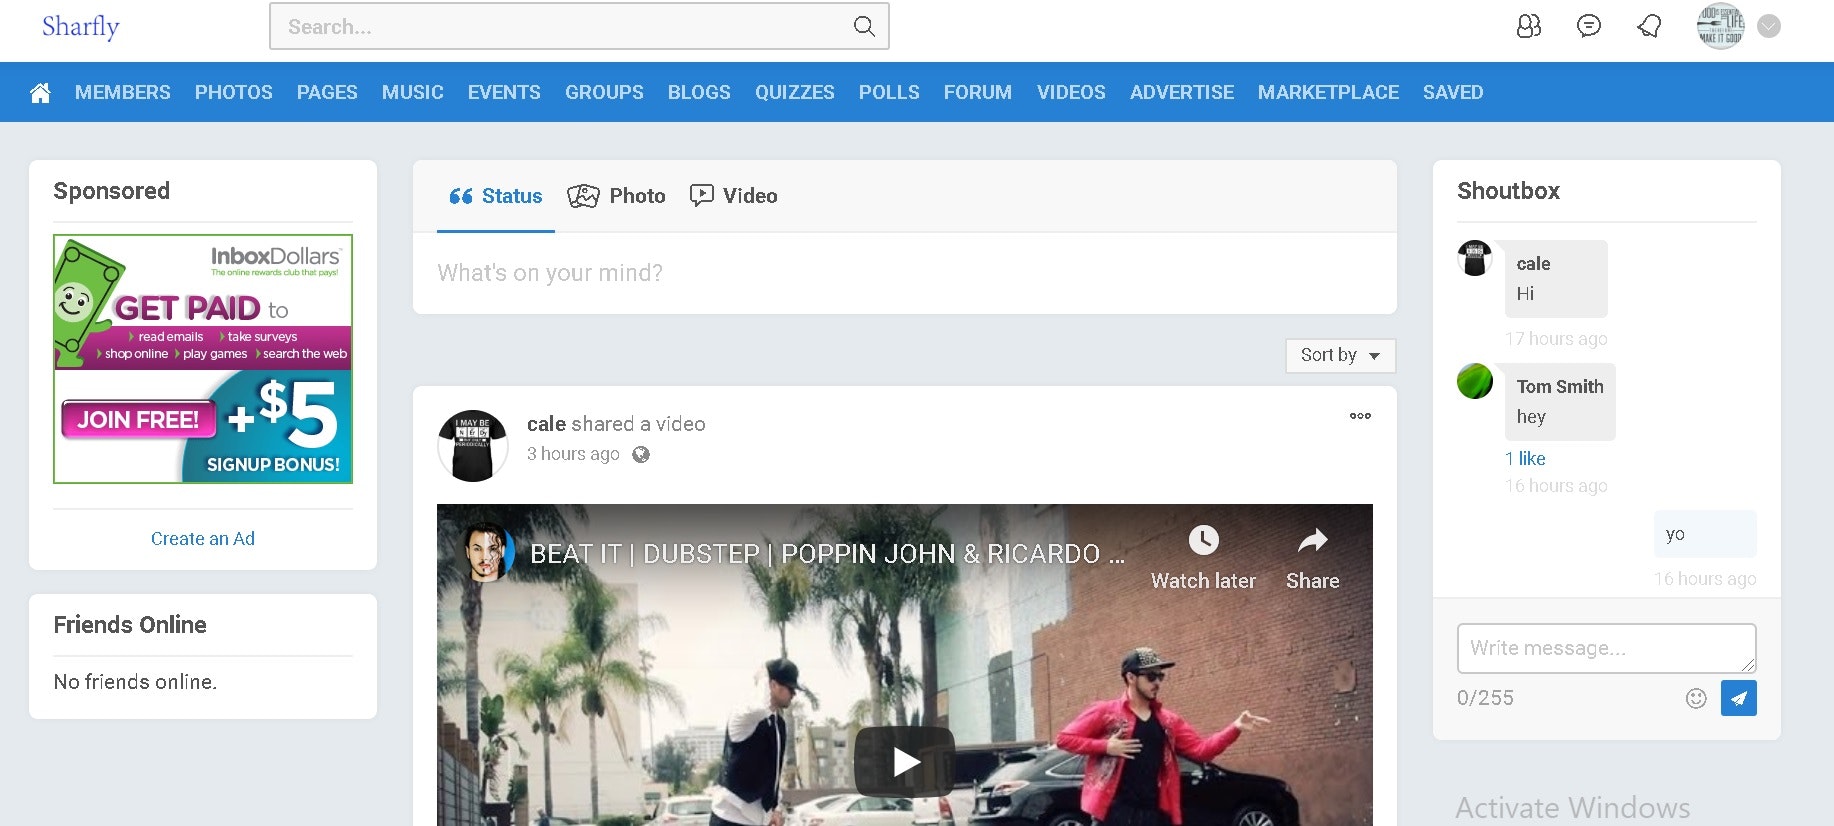Open the Forum section

pyautogui.click(x=978, y=92)
